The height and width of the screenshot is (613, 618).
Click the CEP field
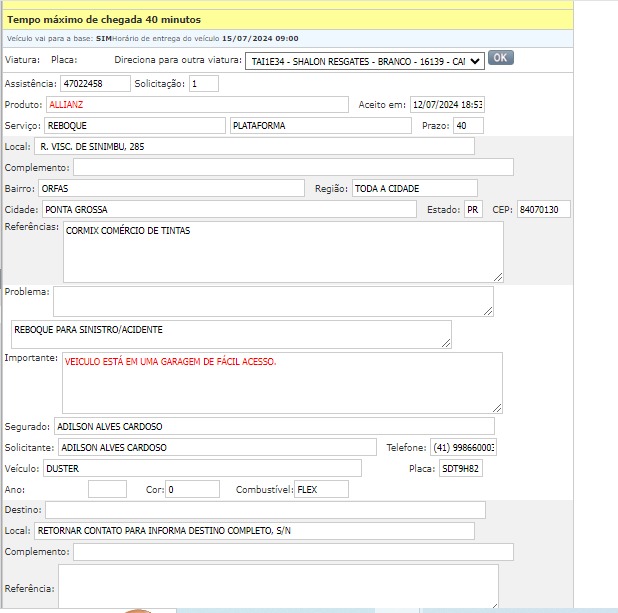coord(544,209)
